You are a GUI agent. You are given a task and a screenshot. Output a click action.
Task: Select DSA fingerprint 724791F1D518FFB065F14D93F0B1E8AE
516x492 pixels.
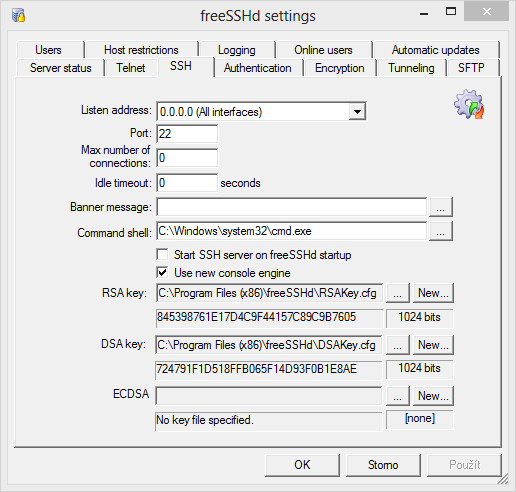coord(256,369)
